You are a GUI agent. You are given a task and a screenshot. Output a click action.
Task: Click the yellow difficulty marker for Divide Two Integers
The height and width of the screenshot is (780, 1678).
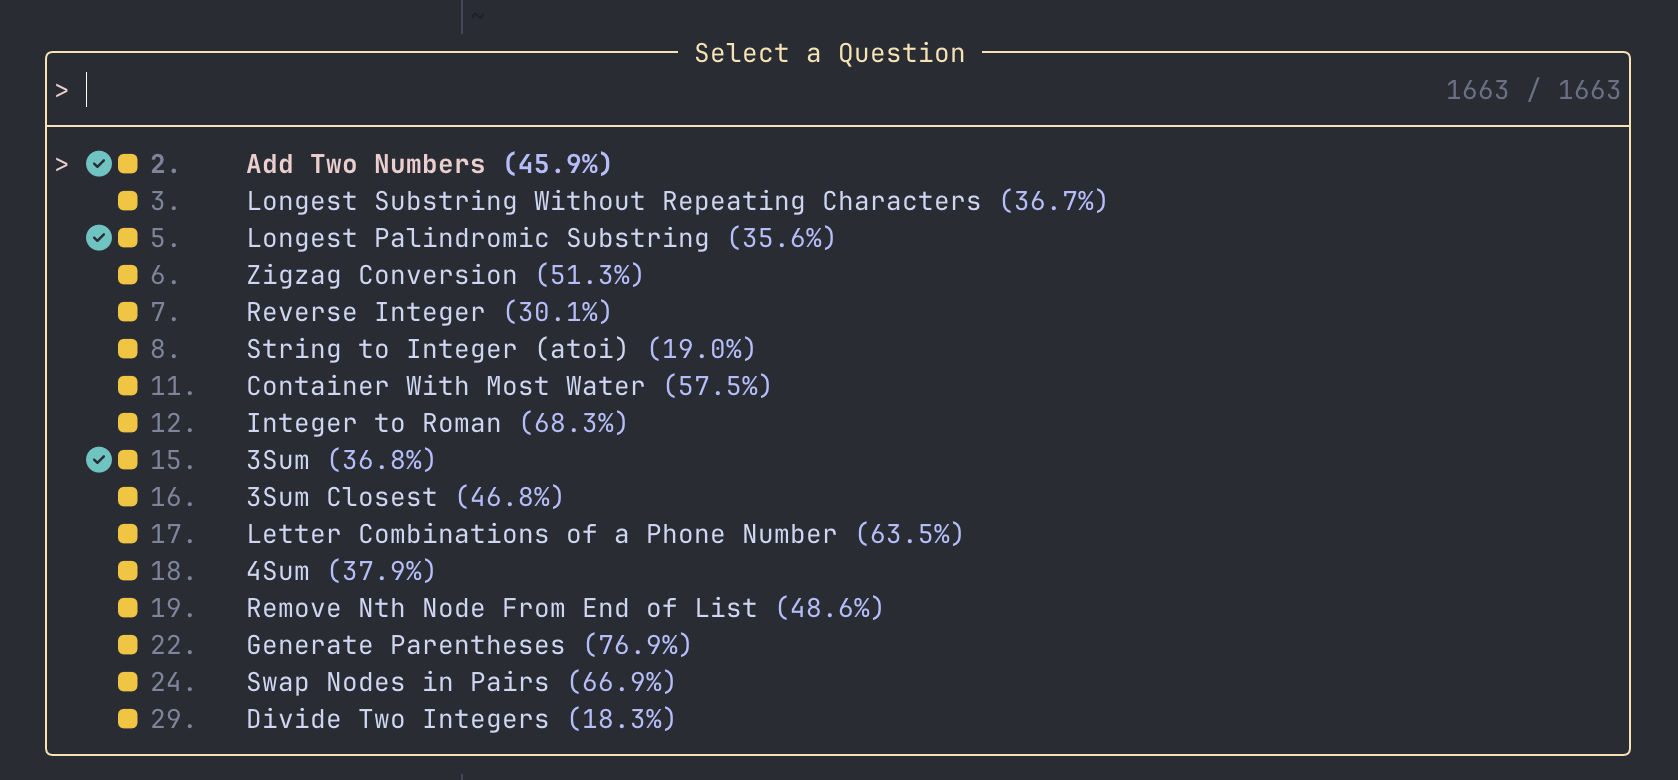click(128, 719)
